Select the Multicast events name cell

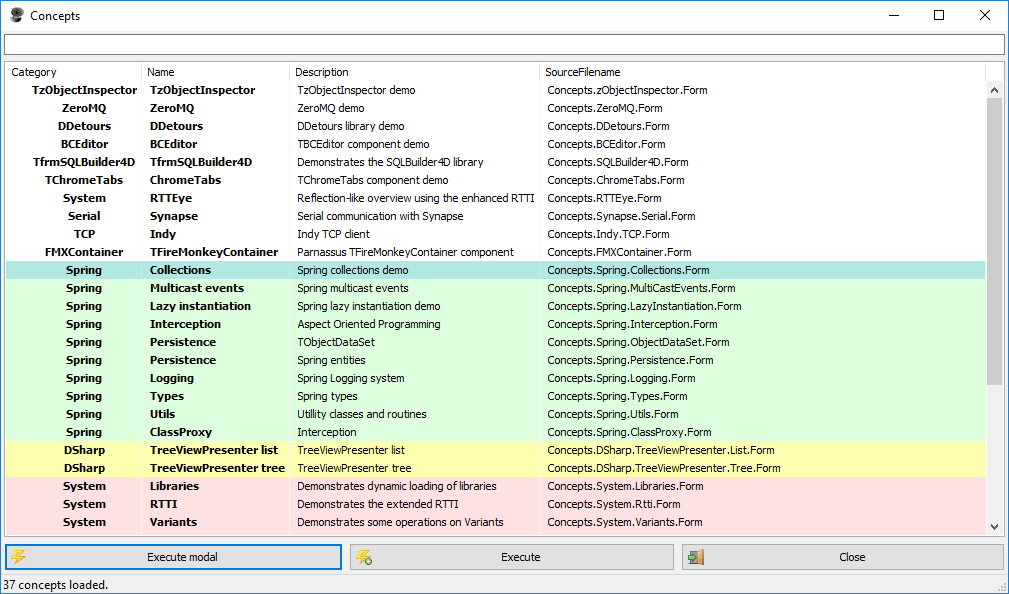click(x=197, y=288)
